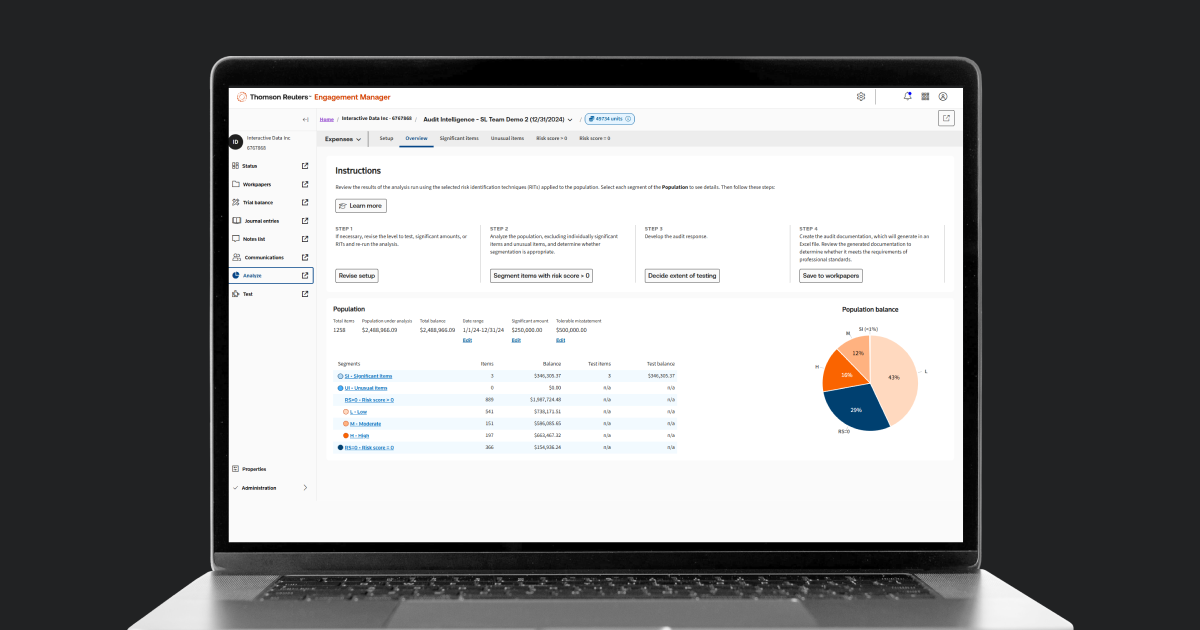1200x630 pixels.
Task: Click Decide extent of testing button
Action: (682, 275)
